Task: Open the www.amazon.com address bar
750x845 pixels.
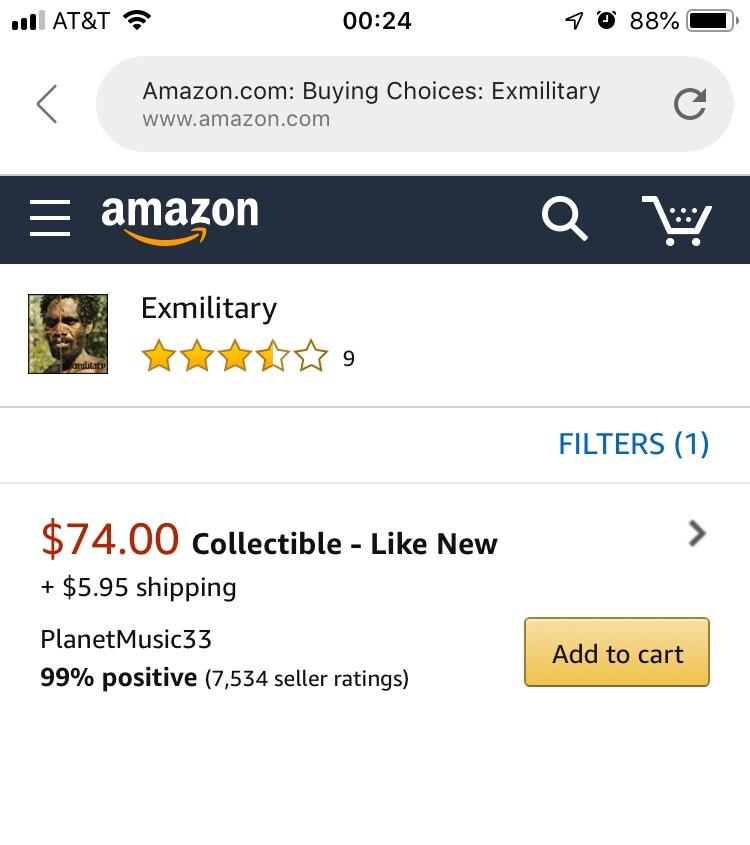Action: pos(371,103)
